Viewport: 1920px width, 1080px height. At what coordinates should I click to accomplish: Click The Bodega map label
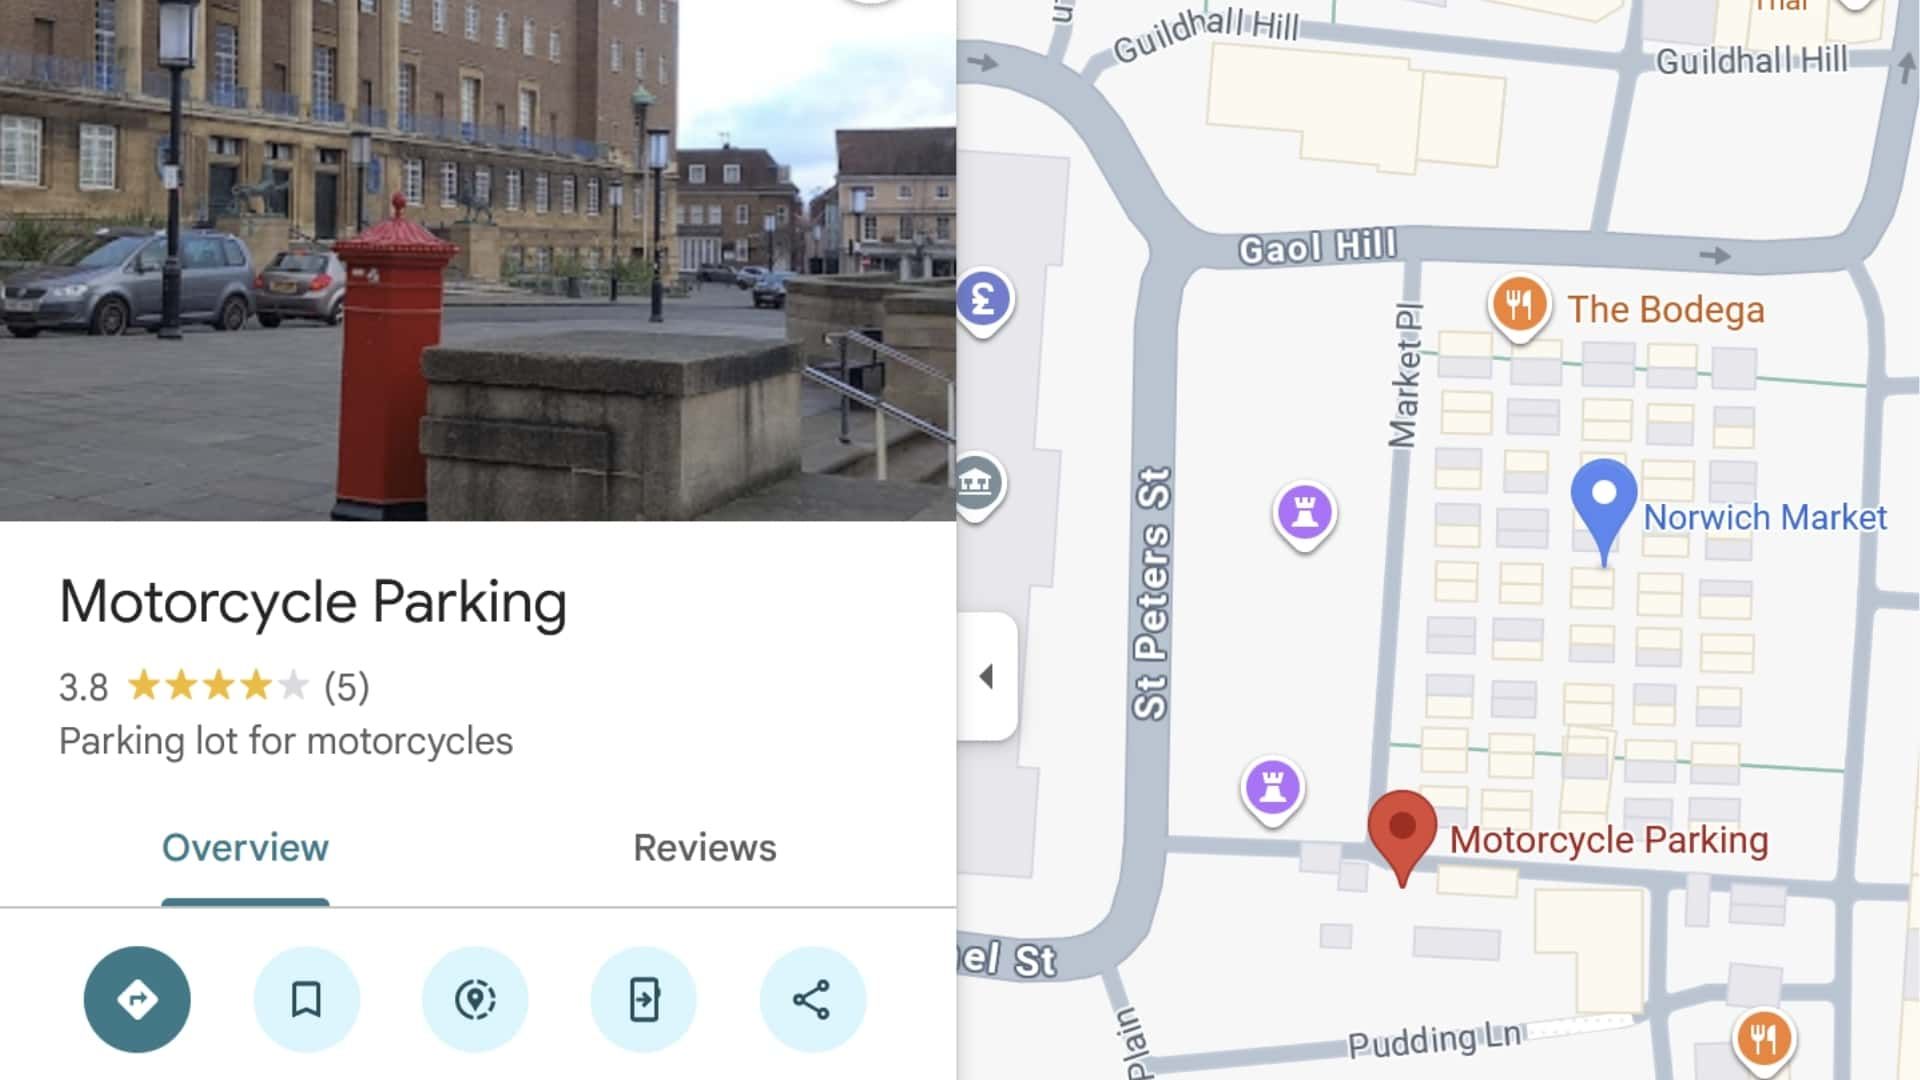1665,310
